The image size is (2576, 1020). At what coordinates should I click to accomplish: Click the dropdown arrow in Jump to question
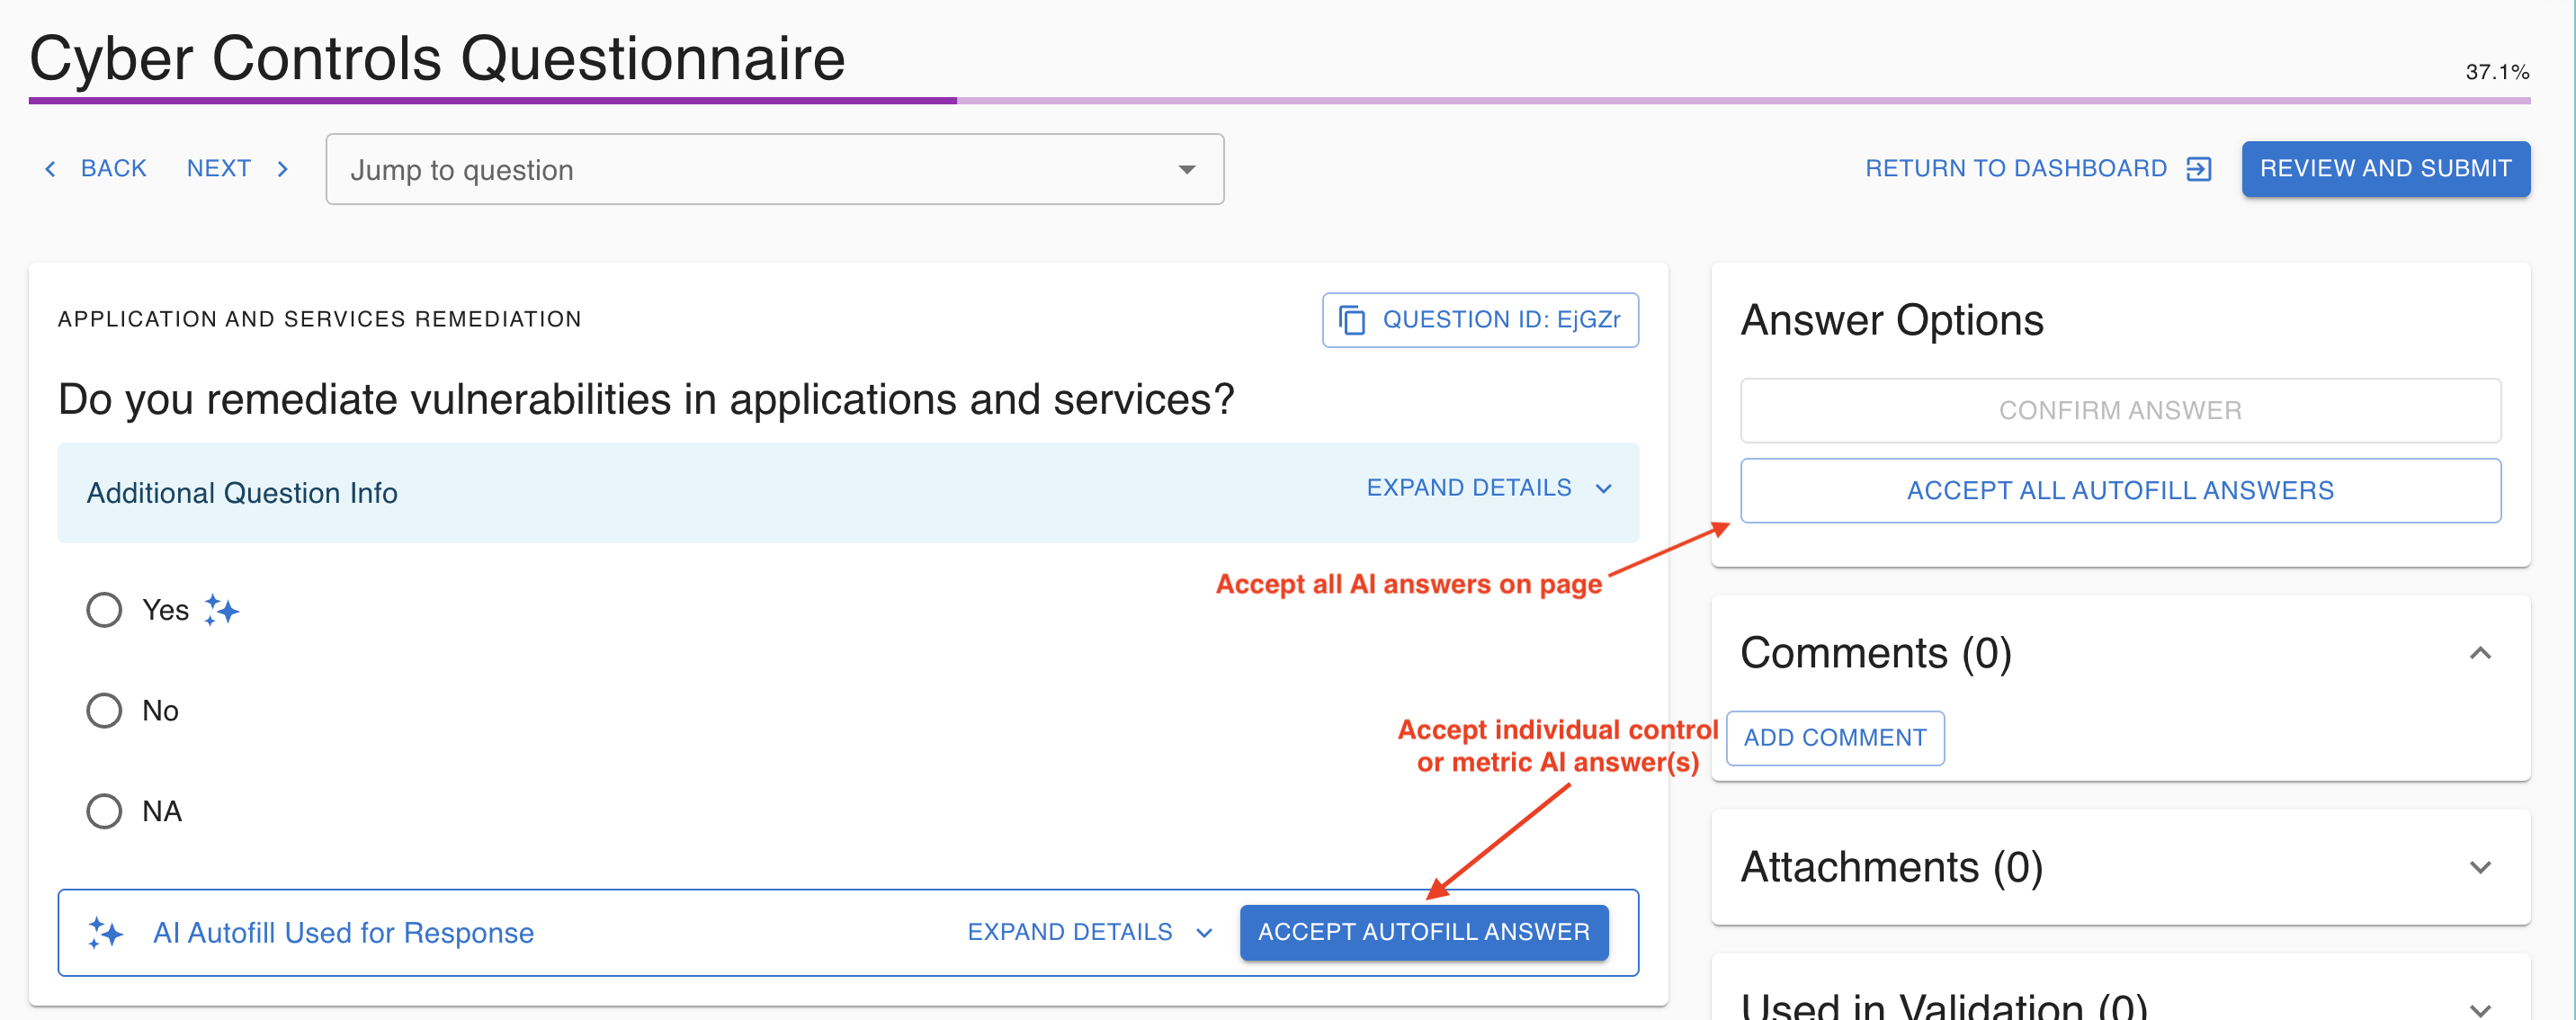(x=1187, y=169)
